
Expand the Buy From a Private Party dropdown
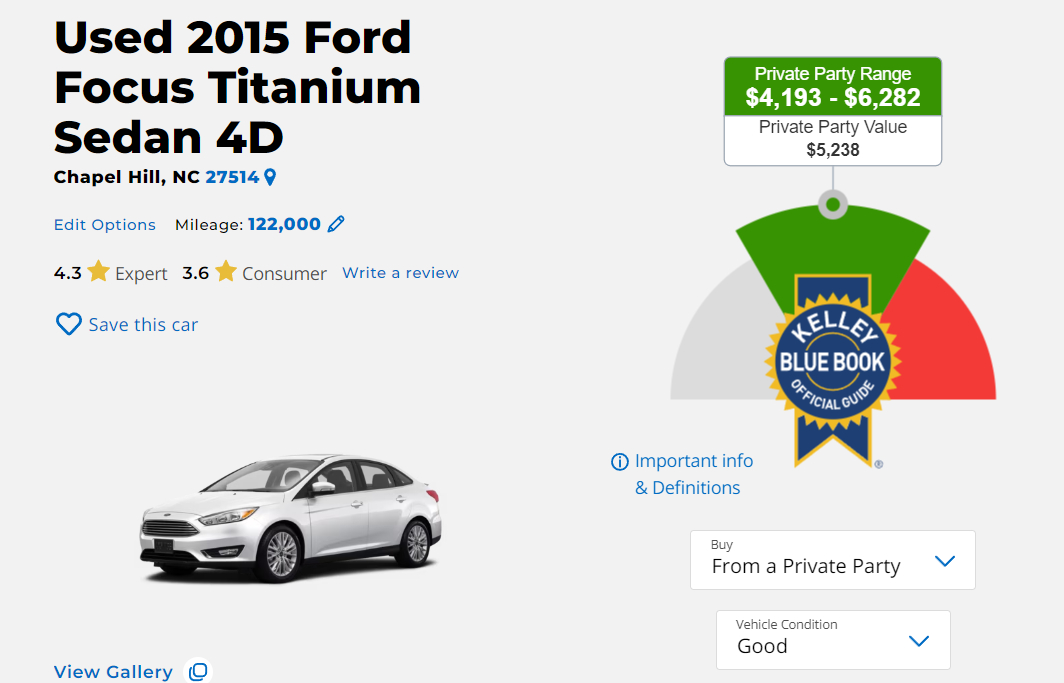click(833, 560)
